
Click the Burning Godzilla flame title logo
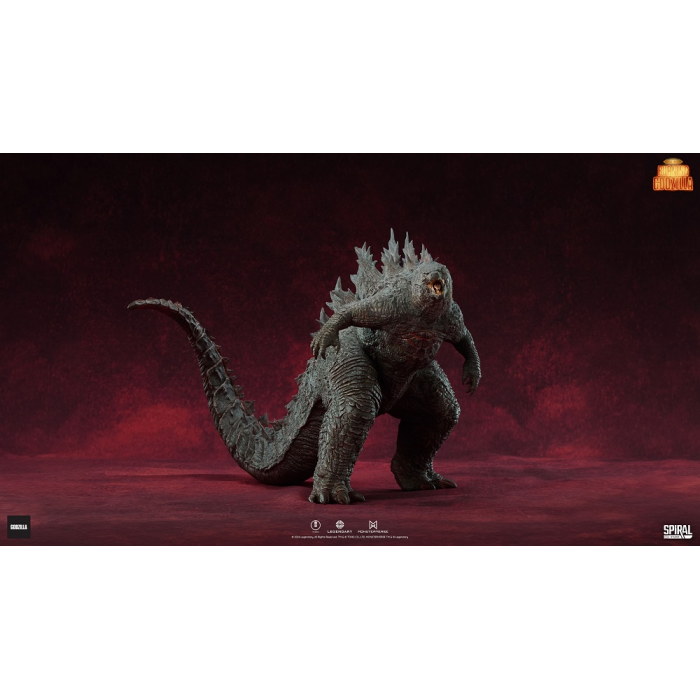(673, 175)
